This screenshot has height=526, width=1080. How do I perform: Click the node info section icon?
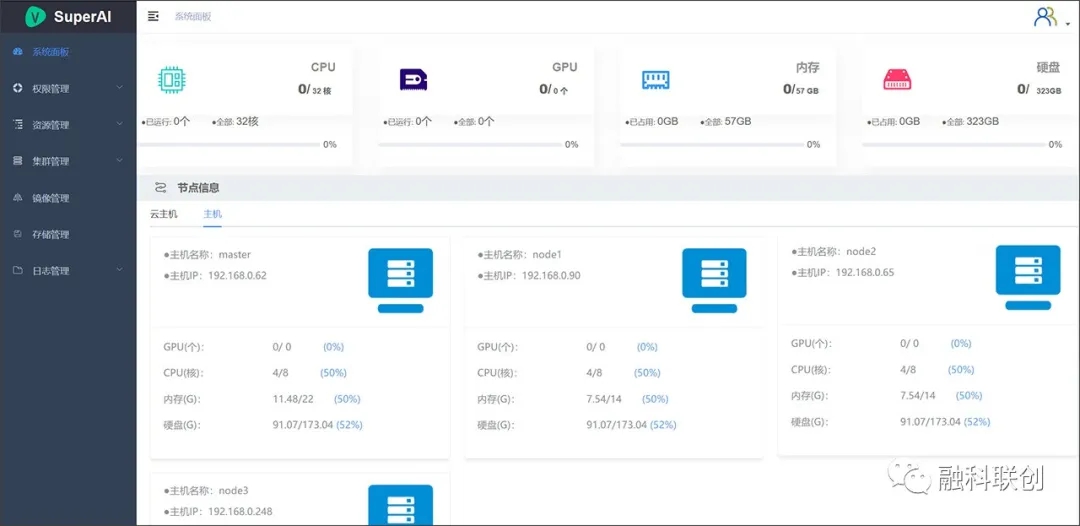click(160, 187)
